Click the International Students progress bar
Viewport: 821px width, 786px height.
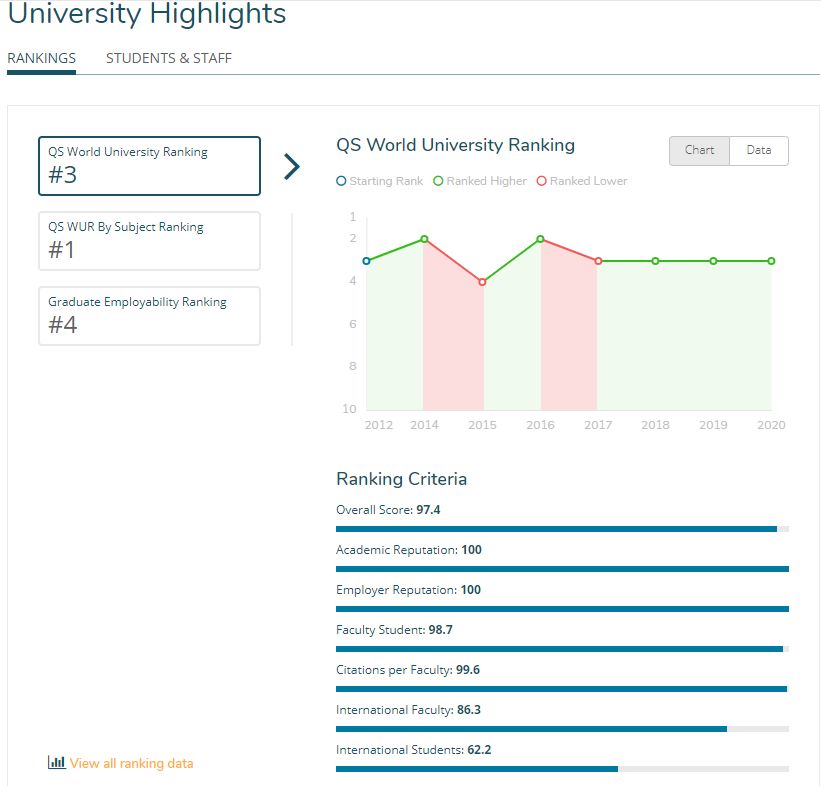pos(562,769)
